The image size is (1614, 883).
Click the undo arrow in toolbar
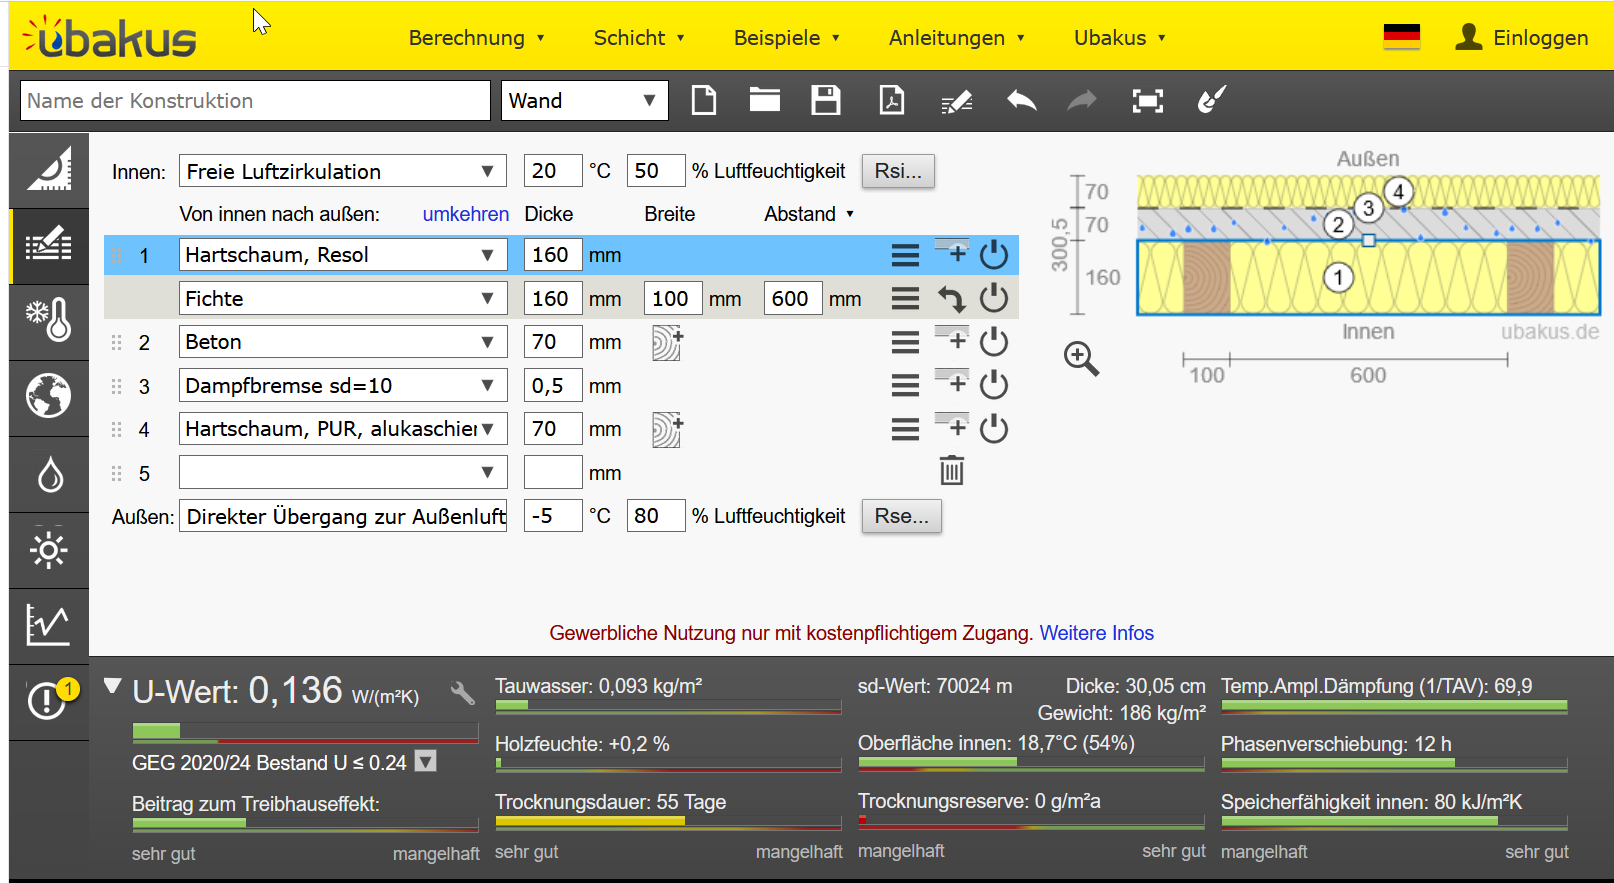click(1021, 100)
